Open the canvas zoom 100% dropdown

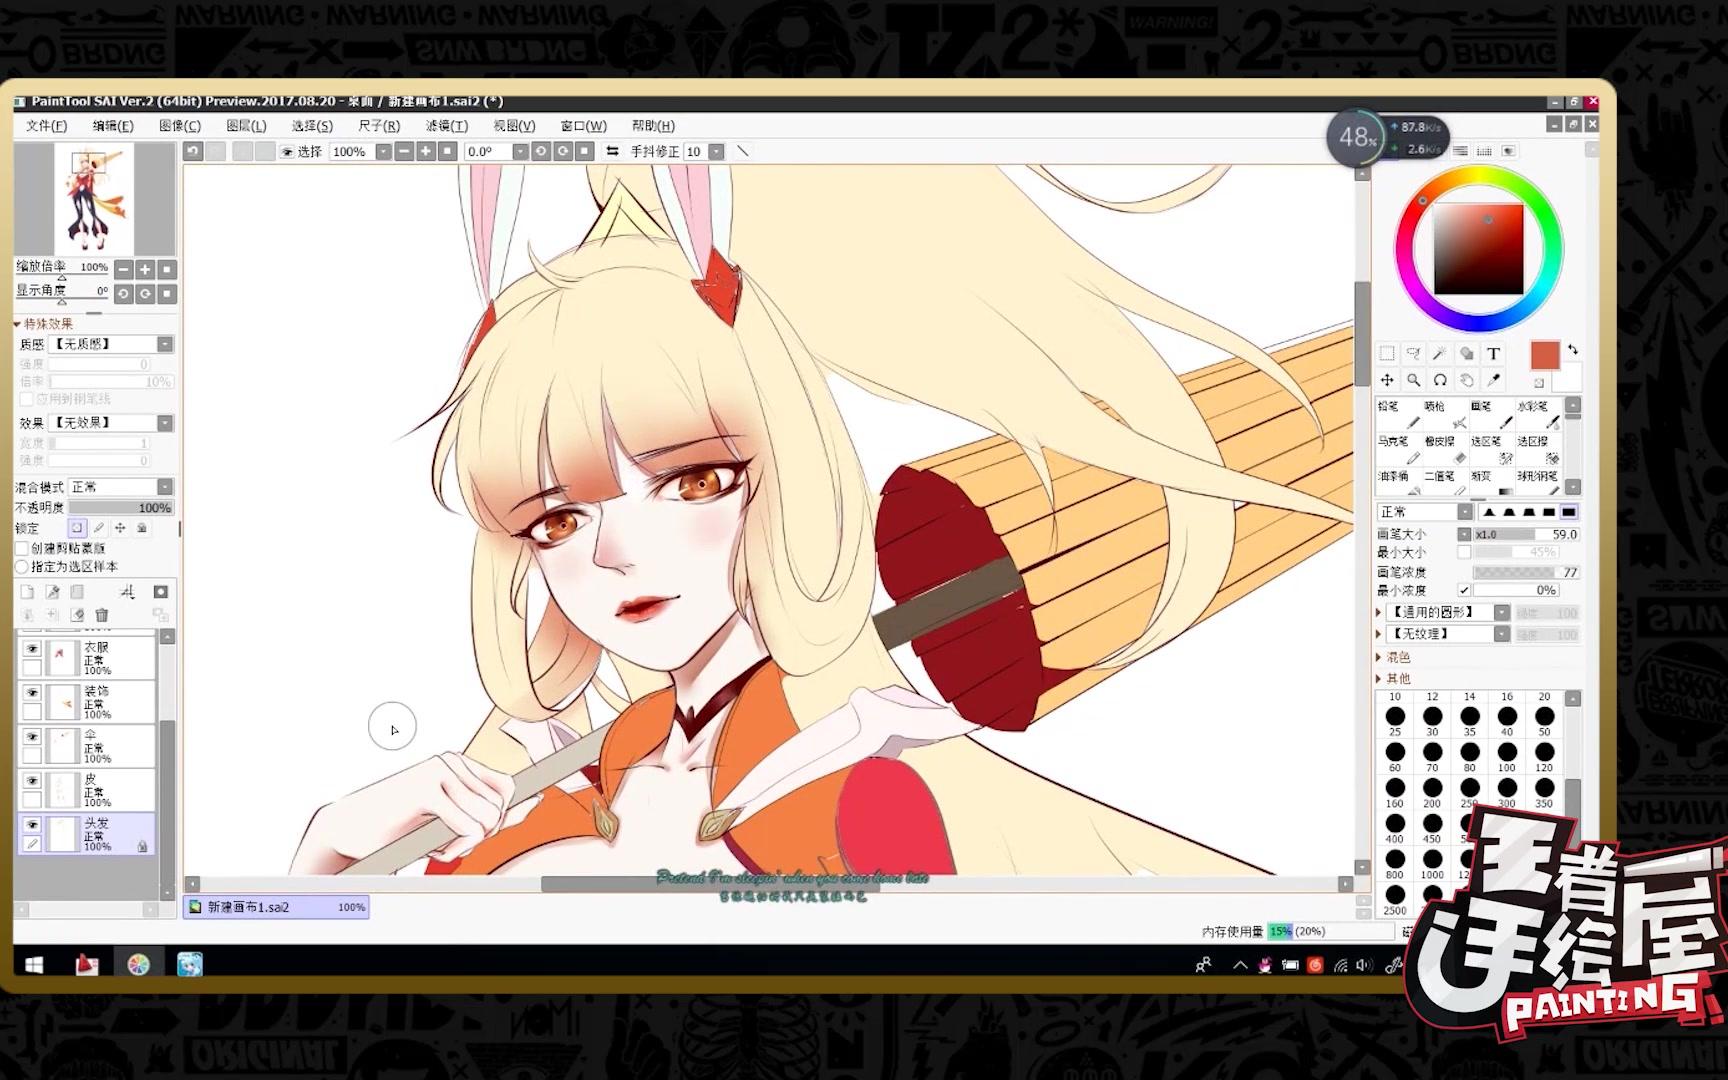point(384,152)
